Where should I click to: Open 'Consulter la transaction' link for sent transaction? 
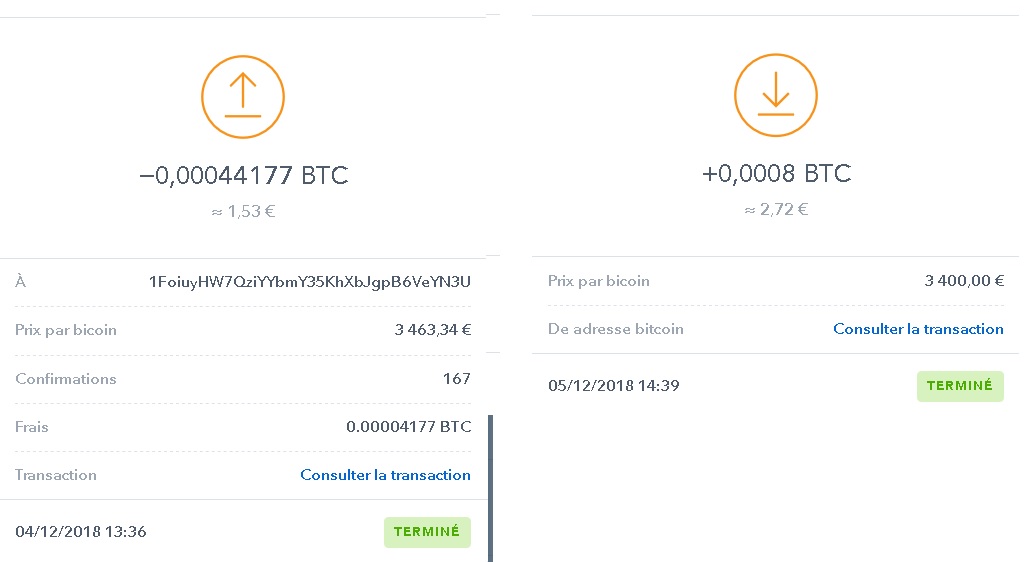(x=386, y=475)
